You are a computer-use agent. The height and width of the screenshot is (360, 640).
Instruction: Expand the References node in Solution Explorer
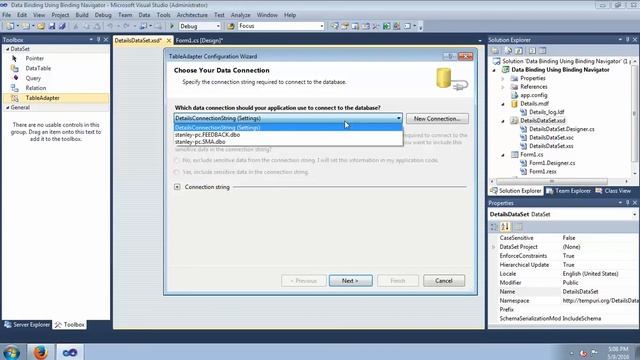click(x=503, y=87)
